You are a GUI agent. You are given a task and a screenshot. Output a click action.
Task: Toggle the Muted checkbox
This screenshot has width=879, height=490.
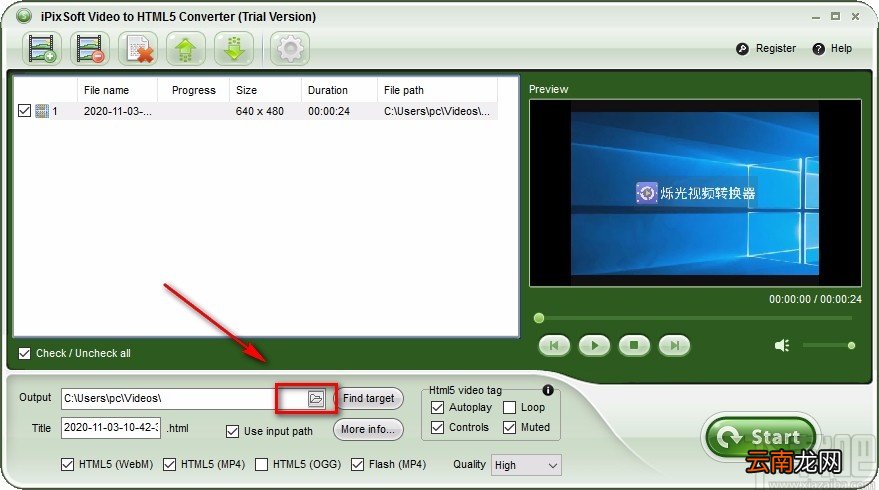pyautogui.click(x=510, y=427)
